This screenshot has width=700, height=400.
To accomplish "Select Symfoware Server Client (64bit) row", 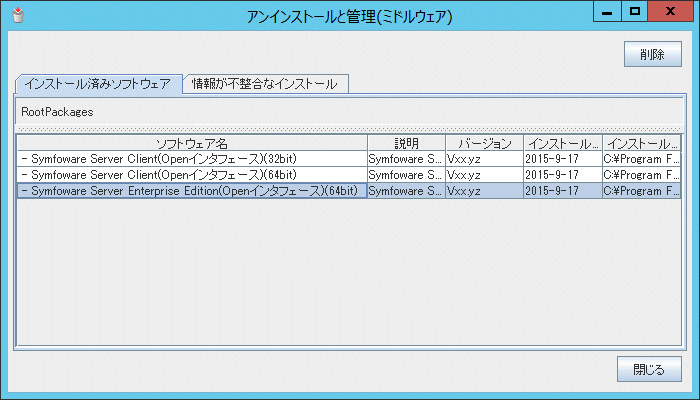I will (x=349, y=175).
